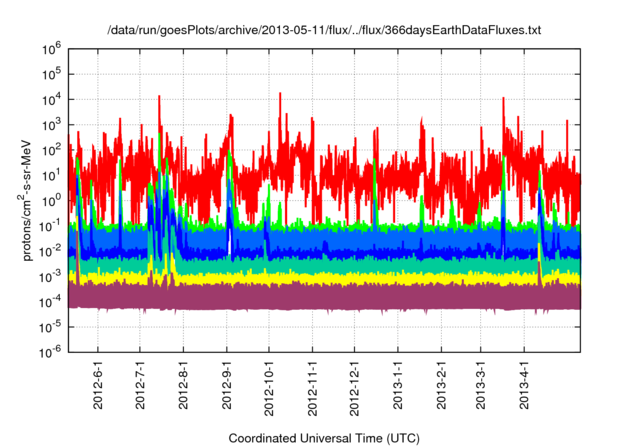This screenshot has width=640, height=448.
Task: Click the teal green flux band
Action: coord(324,266)
